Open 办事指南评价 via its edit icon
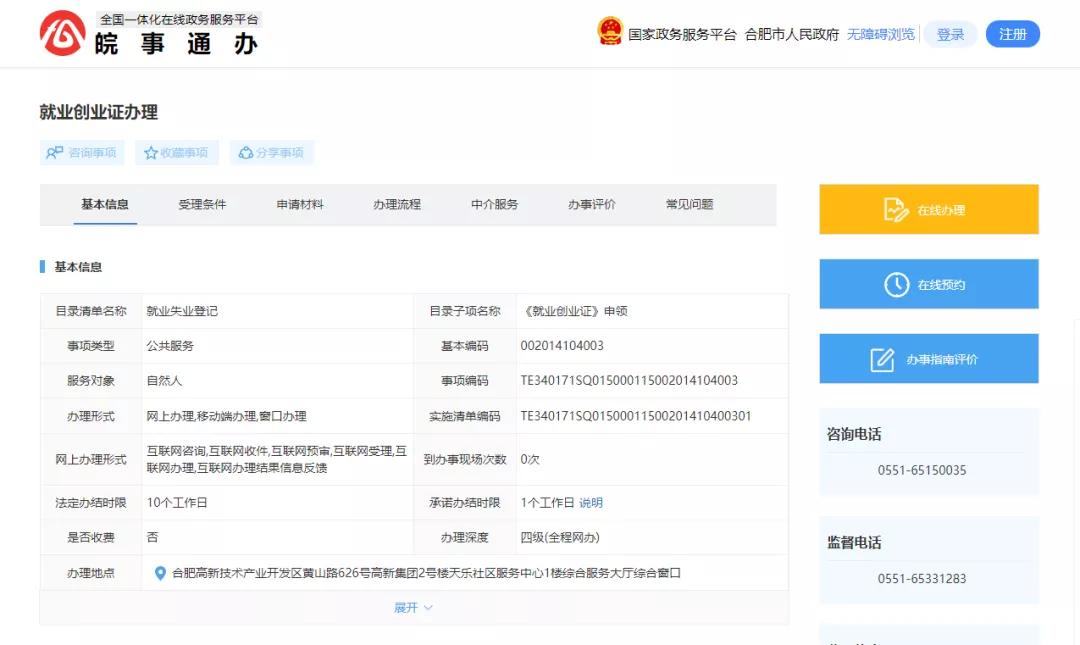The image size is (1080, 645). click(x=881, y=358)
